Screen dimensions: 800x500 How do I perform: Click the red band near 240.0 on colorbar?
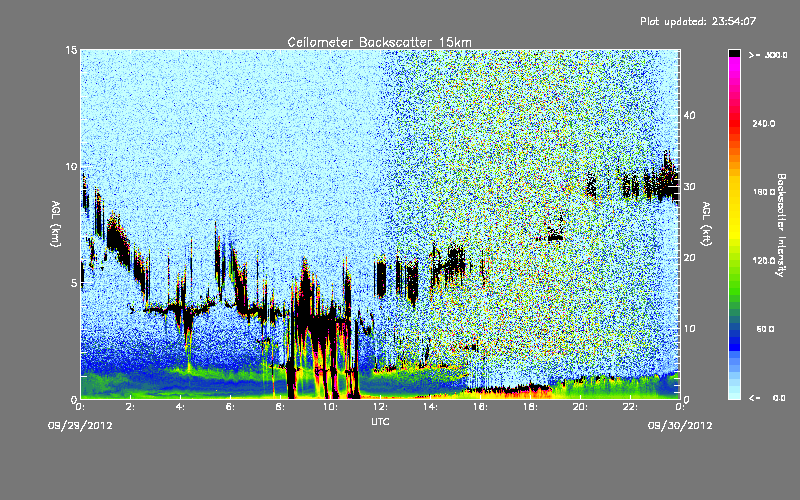coord(734,124)
